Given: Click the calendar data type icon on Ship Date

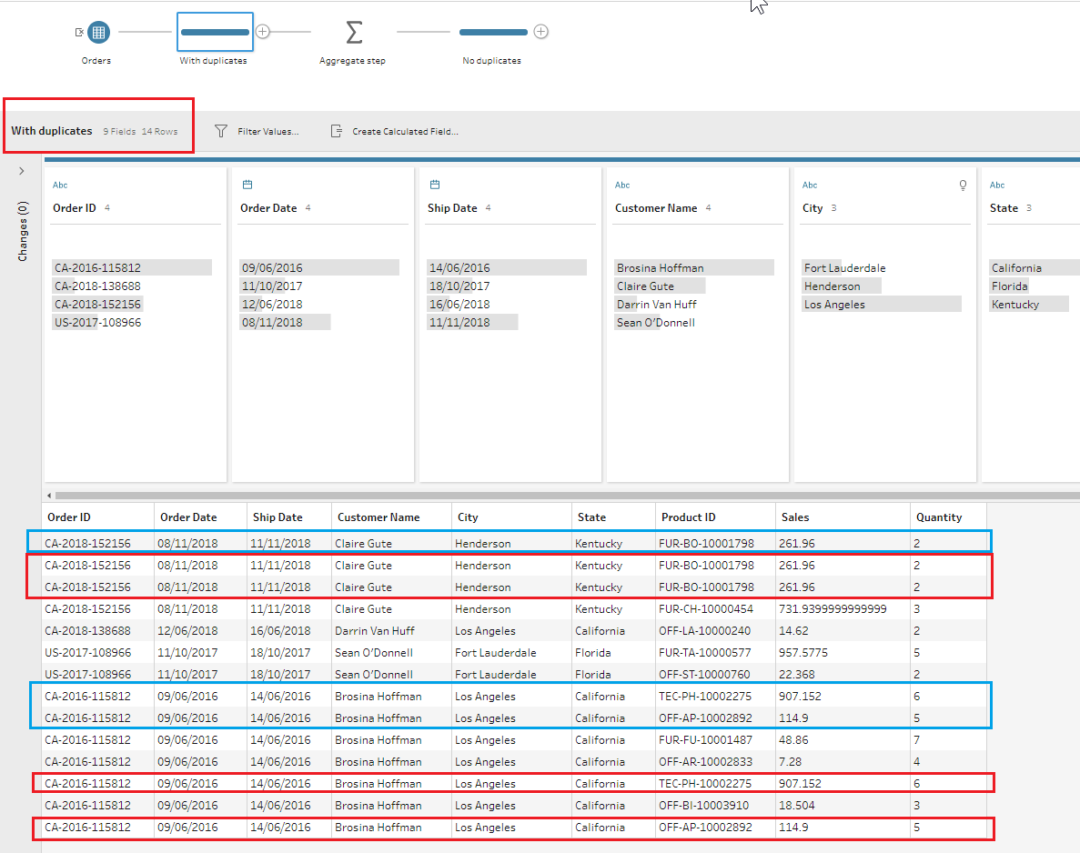Looking at the screenshot, I should tap(434, 184).
